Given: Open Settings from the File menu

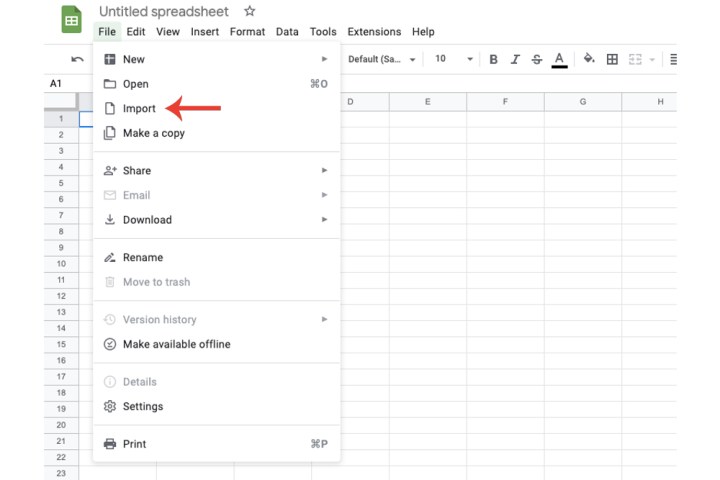Looking at the screenshot, I should (x=143, y=407).
